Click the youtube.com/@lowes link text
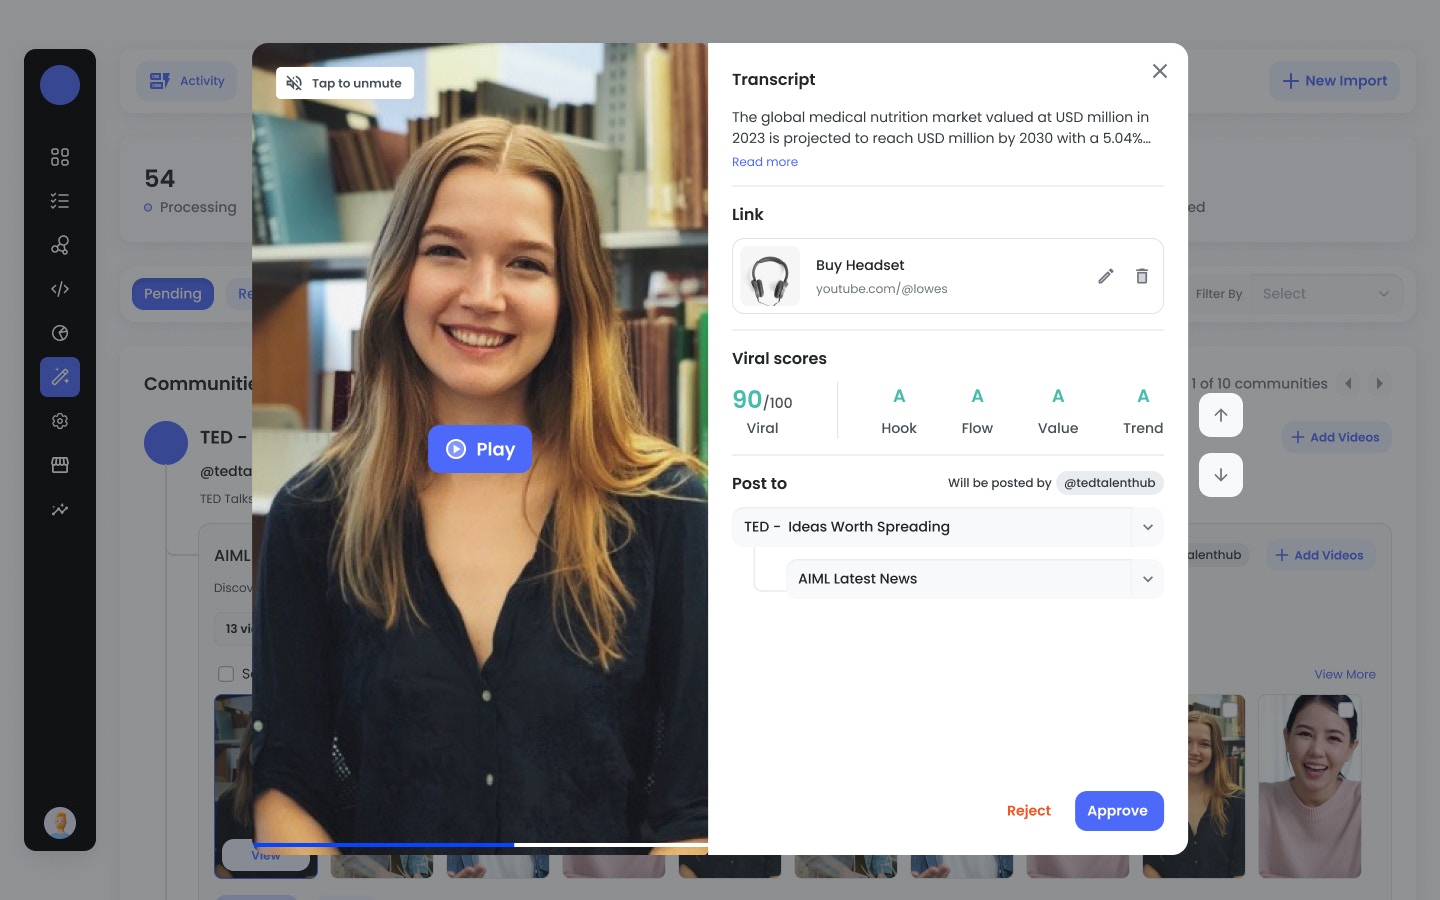This screenshot has width=1440, height=900. coord(881,289)
